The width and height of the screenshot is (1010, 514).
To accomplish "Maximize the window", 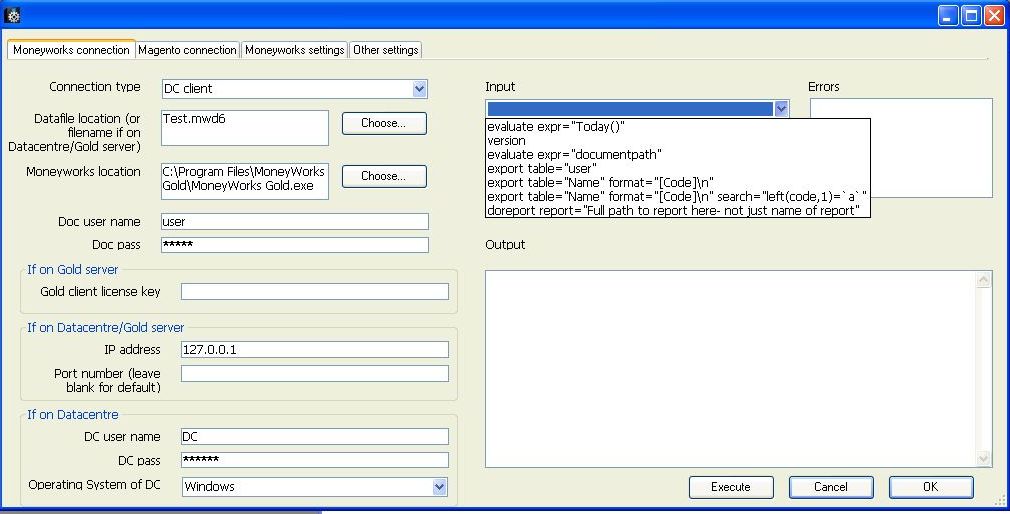I will [x=971, y=15].
